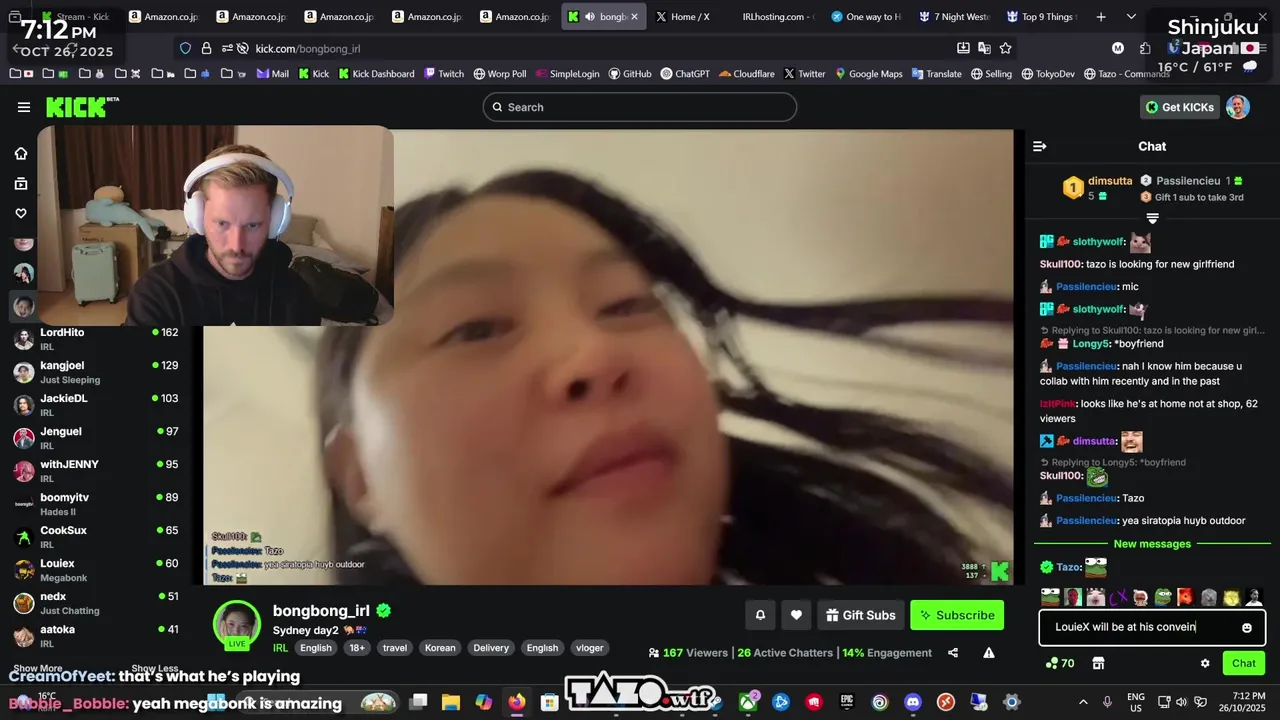Viewport: 1280px width, 720px height.
Task: Focus the Kick Search field
Action: [640, 107]
